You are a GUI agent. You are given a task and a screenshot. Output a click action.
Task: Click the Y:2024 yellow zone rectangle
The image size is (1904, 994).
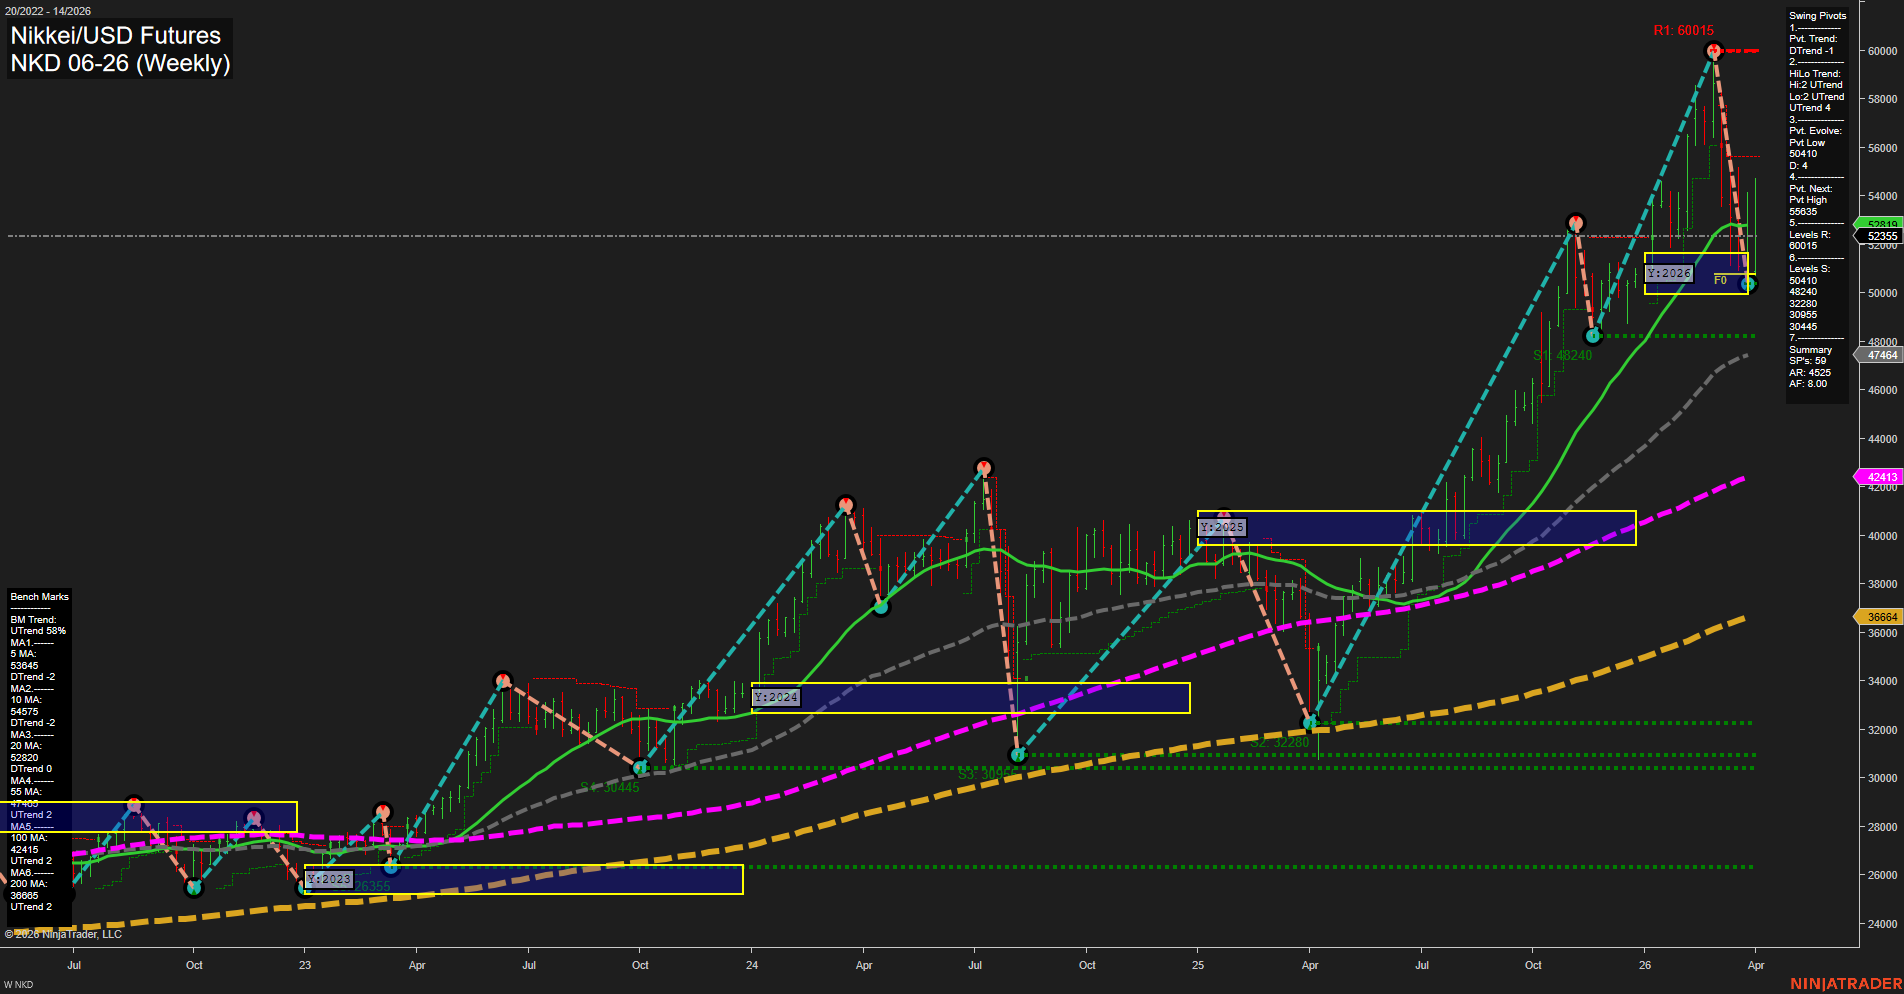(x=970, y=698)
